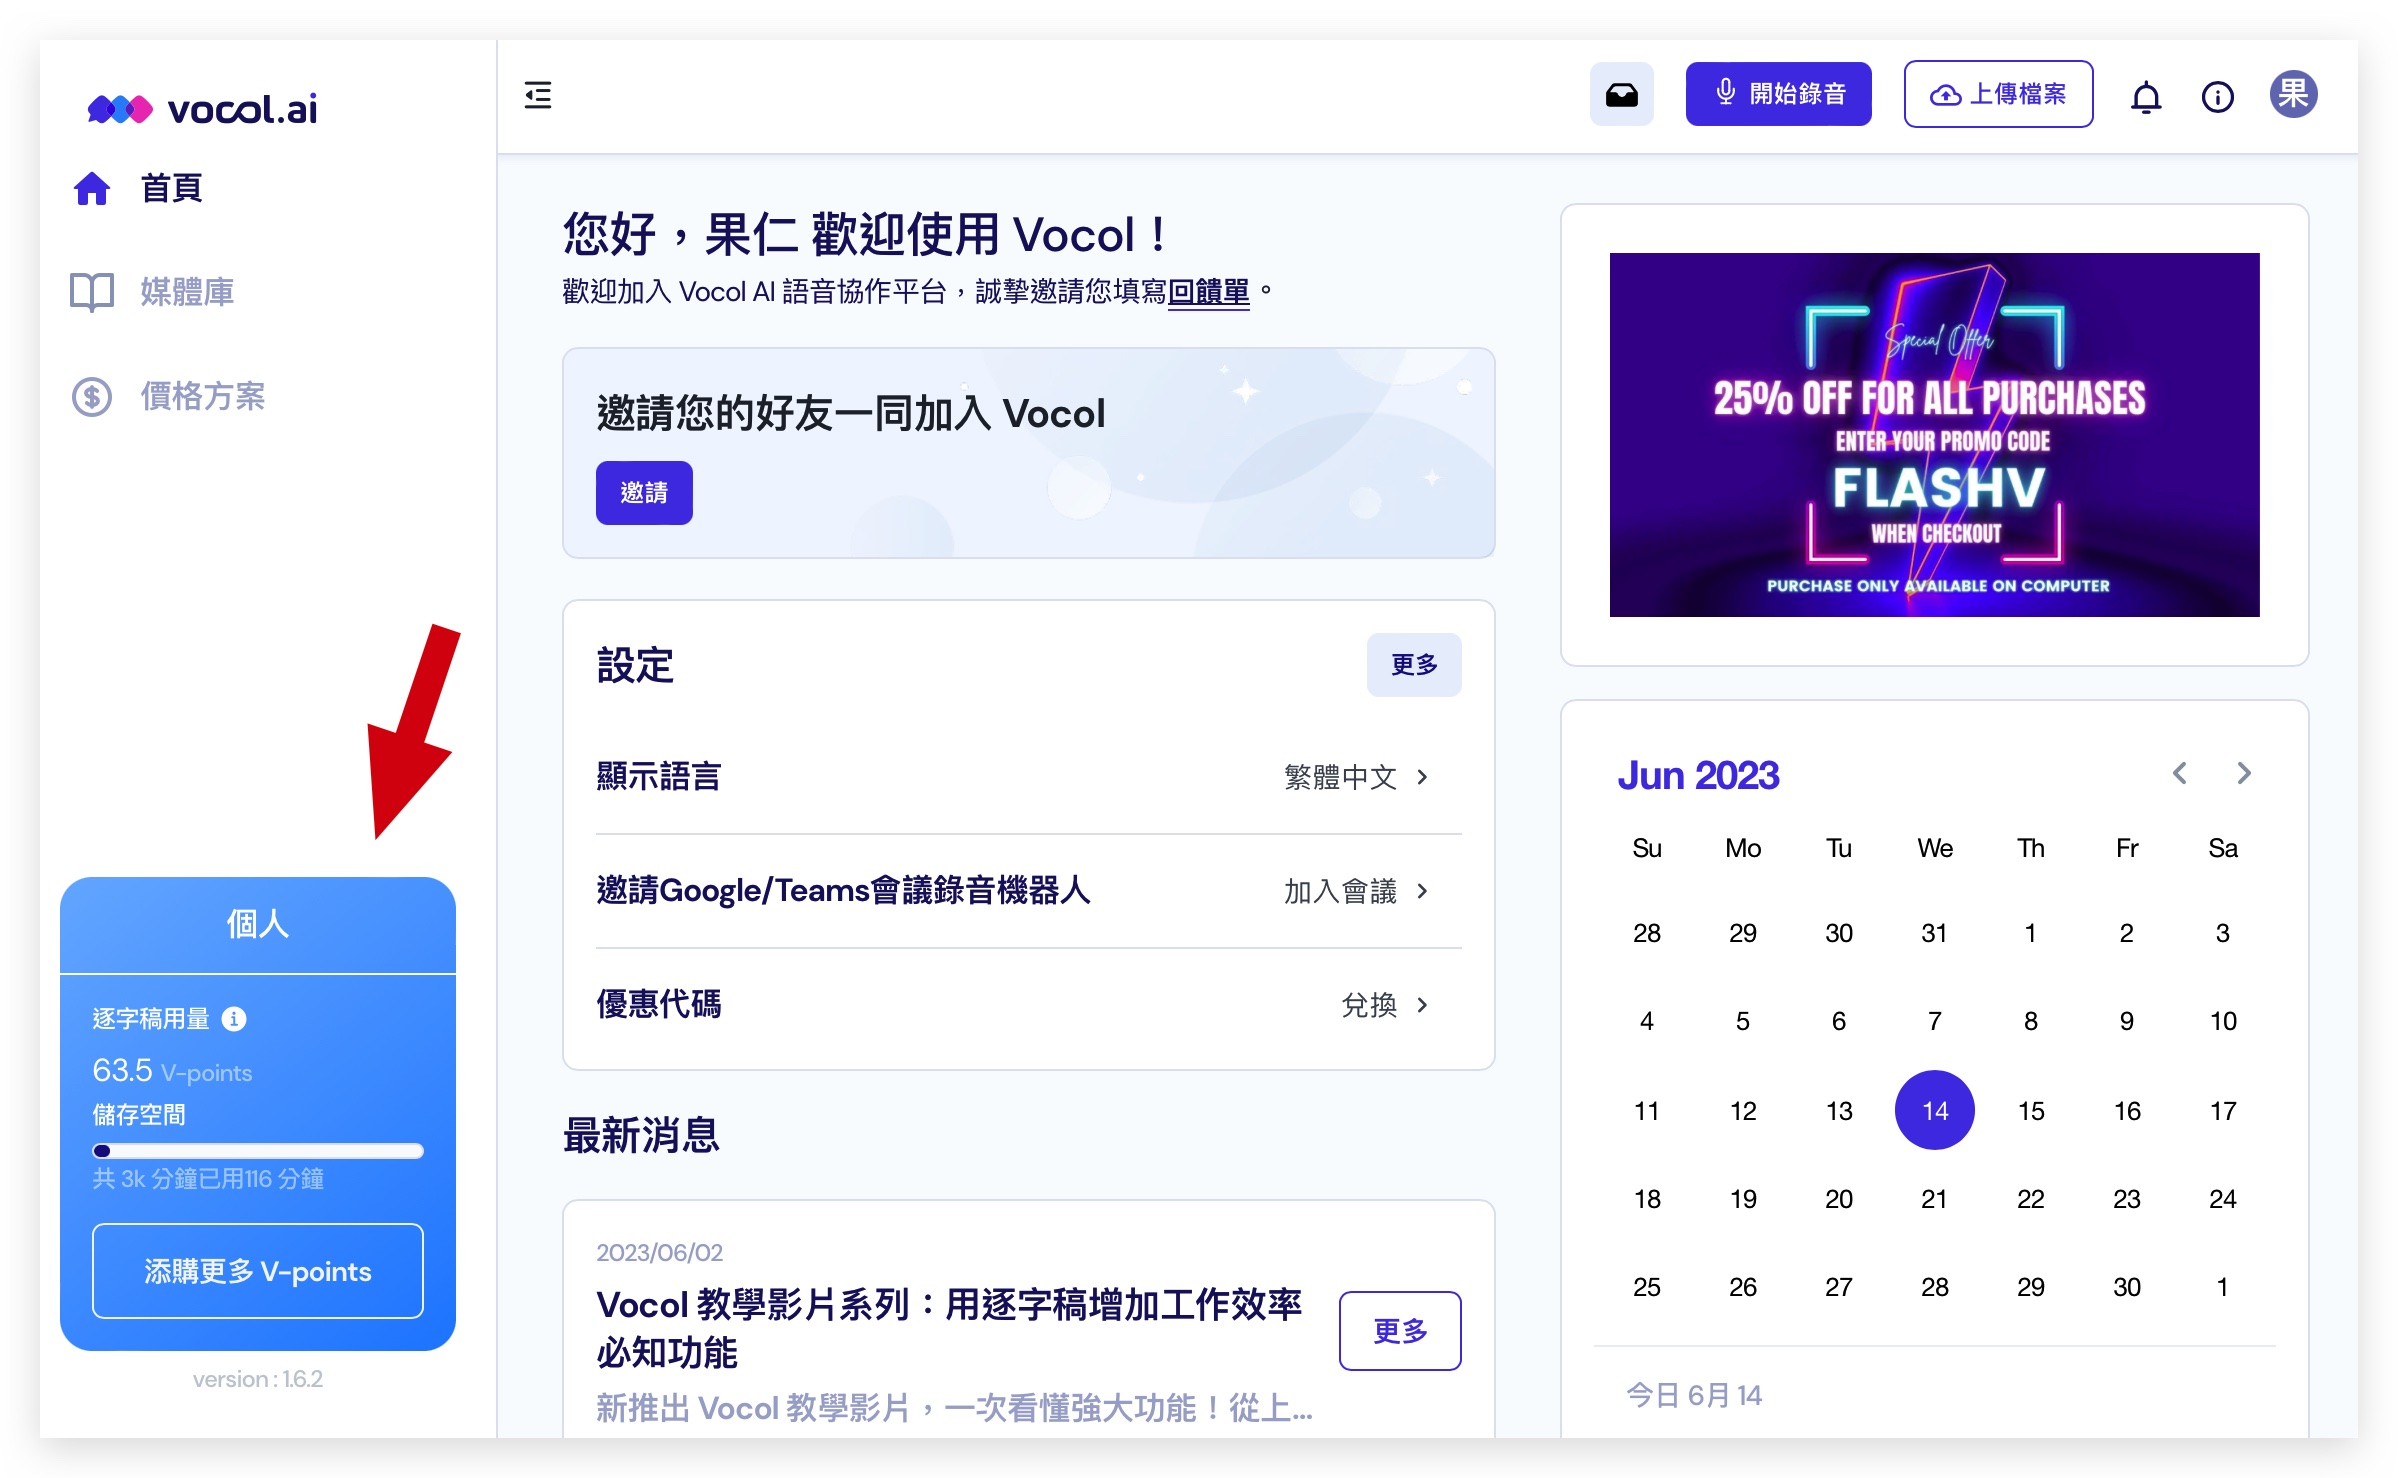
Task: Click the Jun 2023 calendar heading
Action: click(x=1698, y=775)
